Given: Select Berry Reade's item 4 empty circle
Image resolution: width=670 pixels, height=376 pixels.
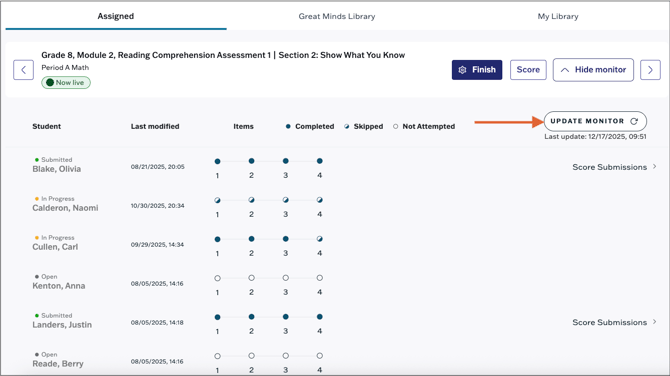Looking at the screenshot, I should [320, 356].
